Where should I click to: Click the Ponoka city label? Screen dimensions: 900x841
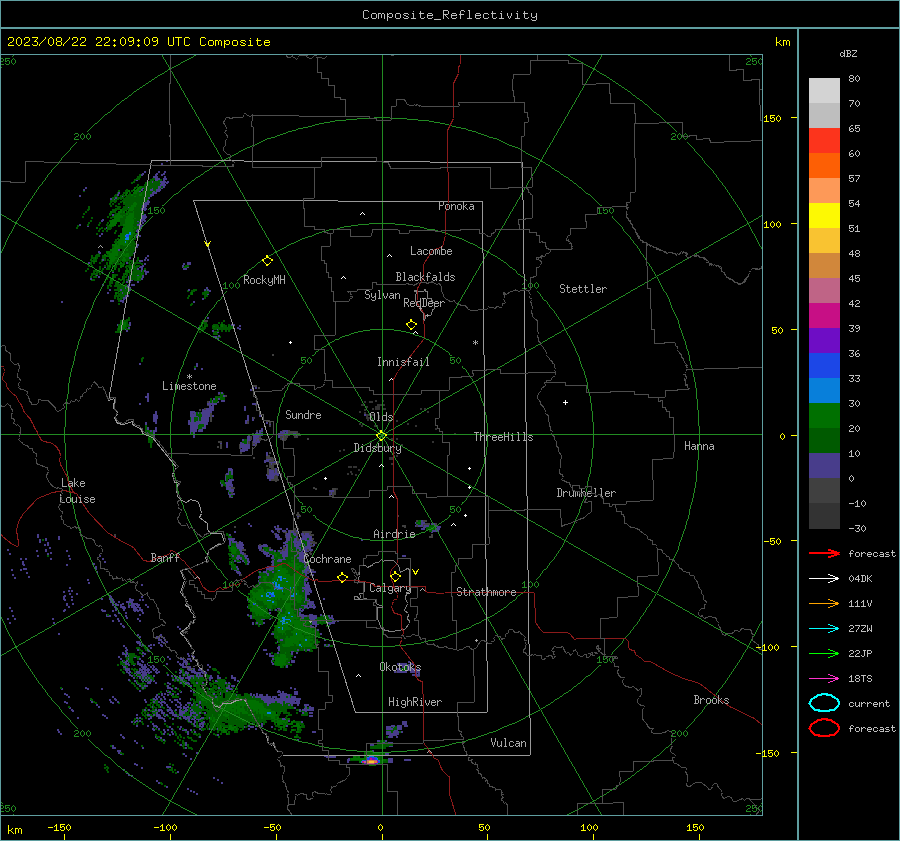coord(456,206)
